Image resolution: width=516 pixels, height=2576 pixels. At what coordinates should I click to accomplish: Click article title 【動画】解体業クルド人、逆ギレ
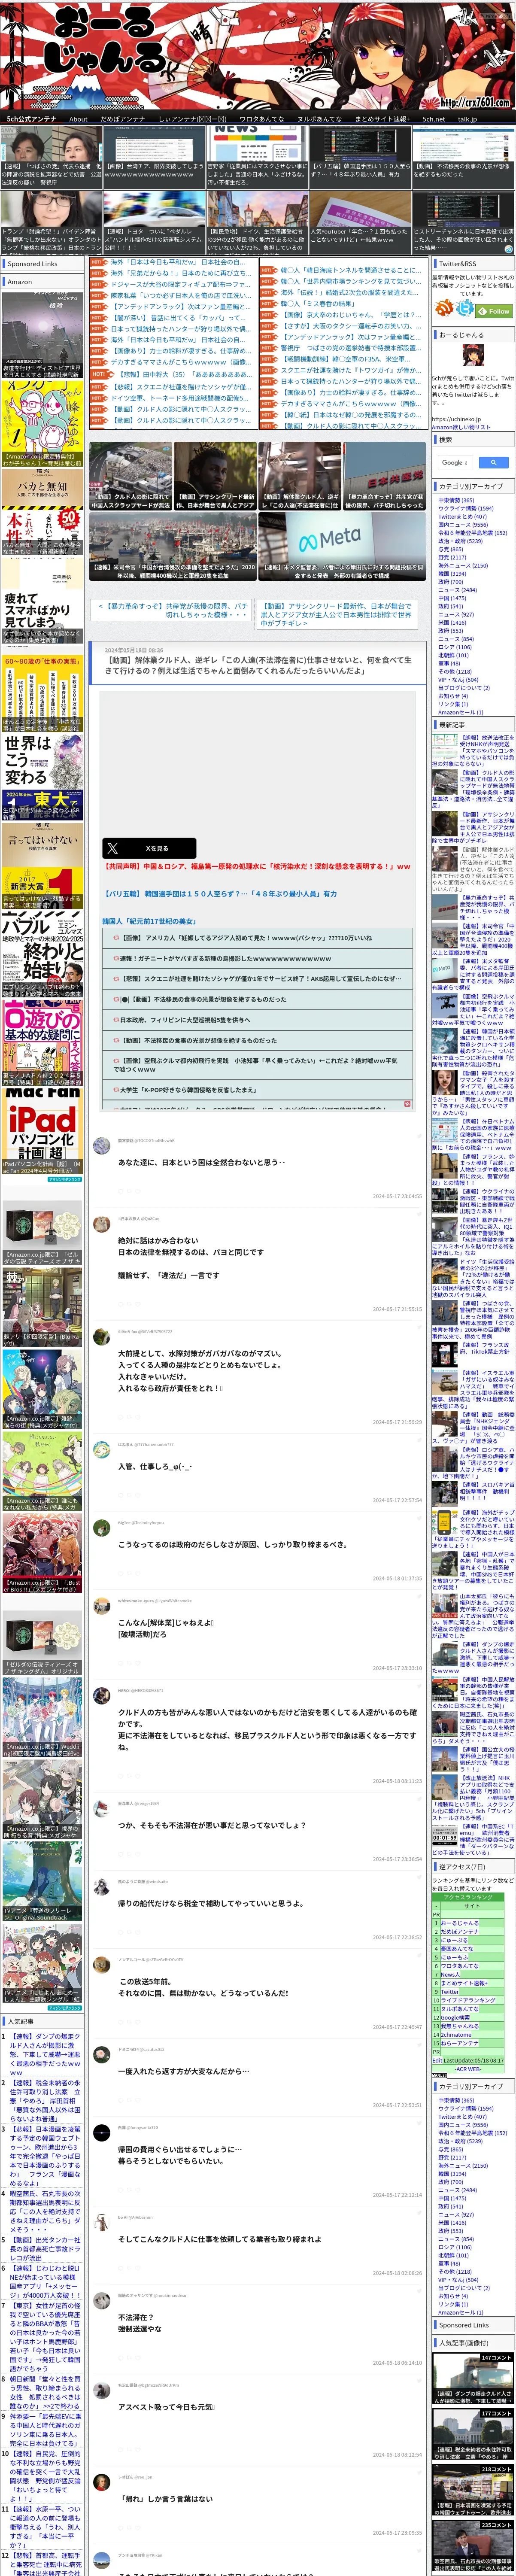(x=258, y=665)
